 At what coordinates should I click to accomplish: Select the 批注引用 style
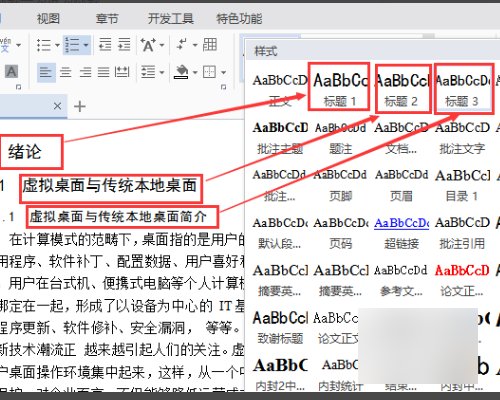pos(463,233)
